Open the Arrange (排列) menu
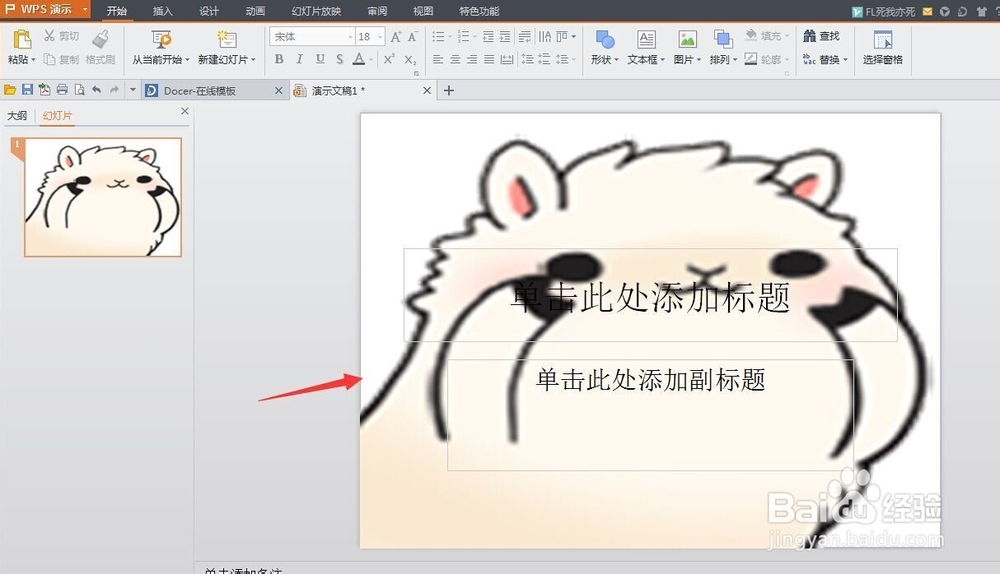 (x=723, y=48)
